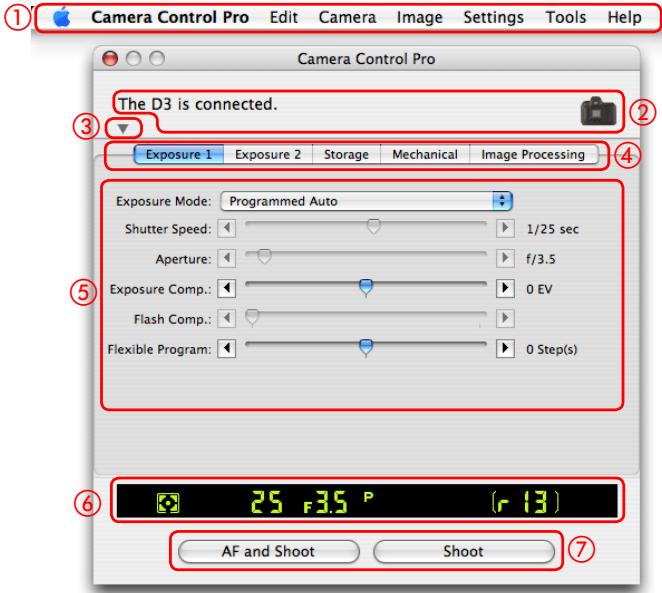Open the Settings menu
The image size is (662, 593).
pyautogui.click(x=494, y=18)
